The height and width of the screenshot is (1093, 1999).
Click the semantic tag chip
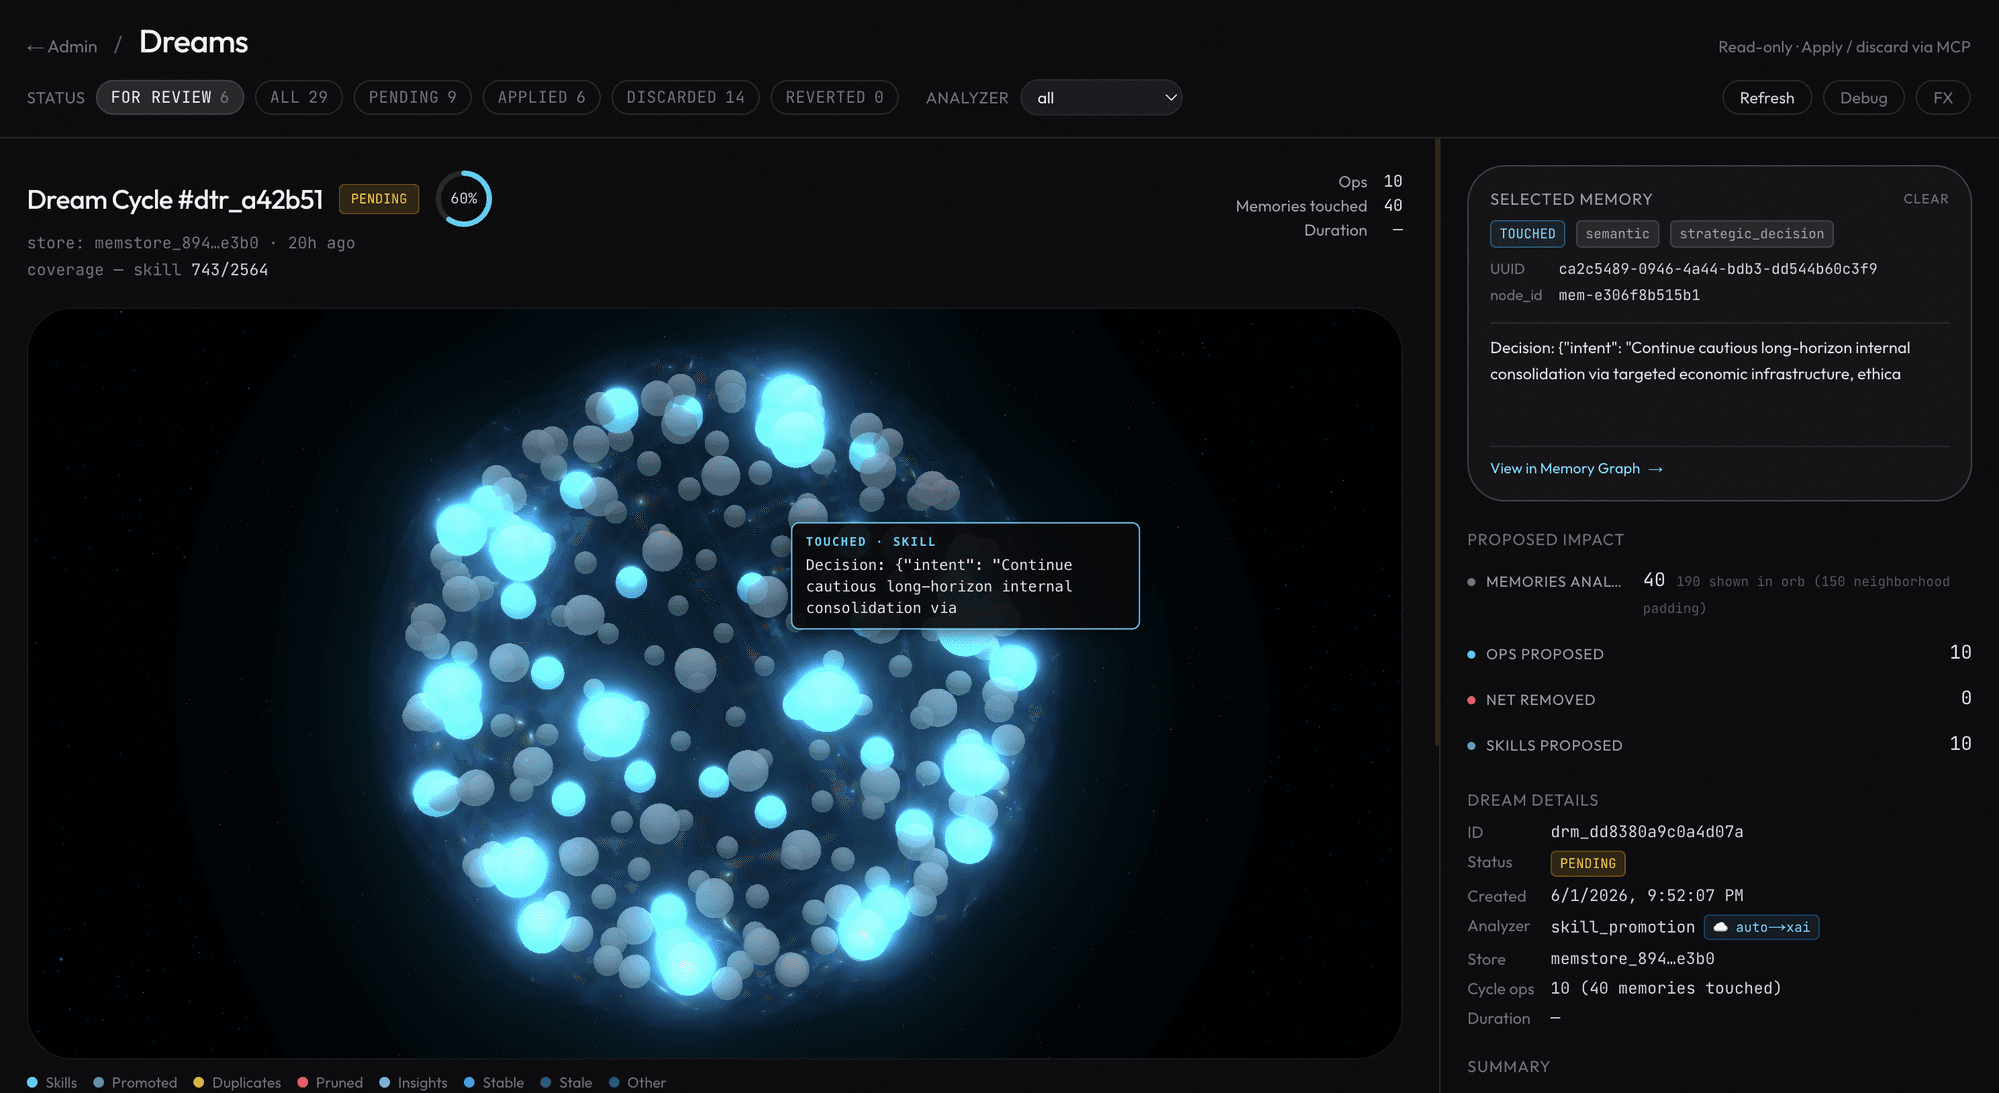point(1617,234)
